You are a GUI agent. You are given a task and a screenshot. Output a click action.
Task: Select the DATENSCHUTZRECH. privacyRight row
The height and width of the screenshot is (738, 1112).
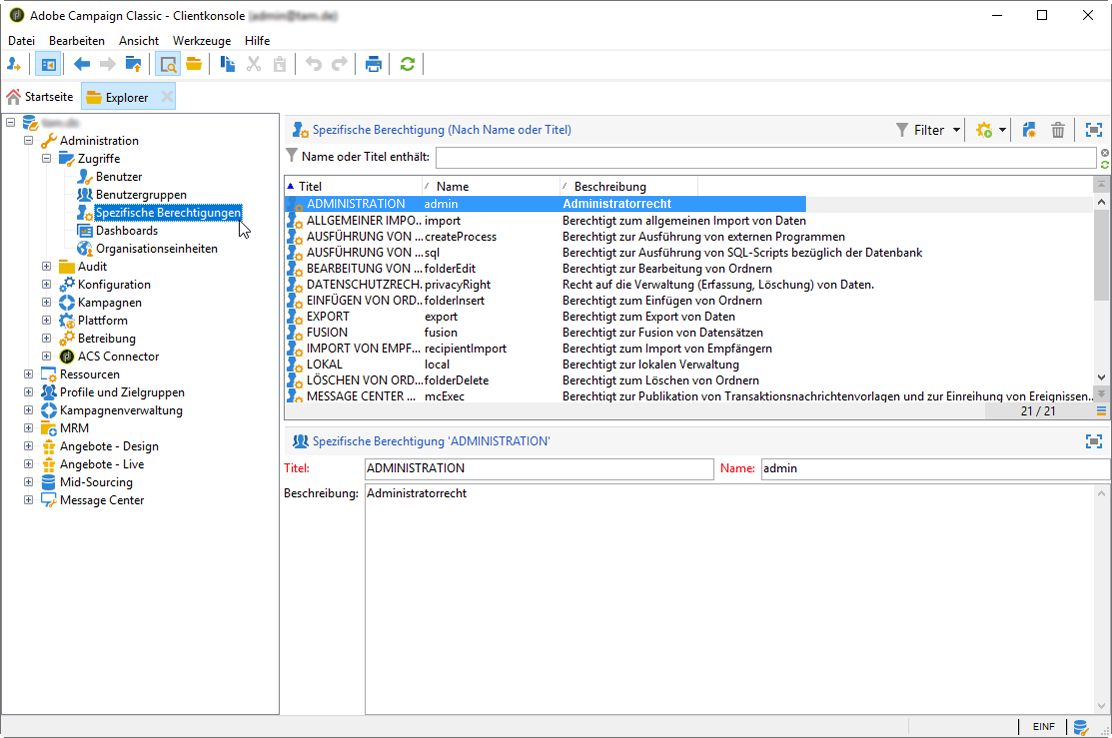pyautogui.click(x=688, y=284)
